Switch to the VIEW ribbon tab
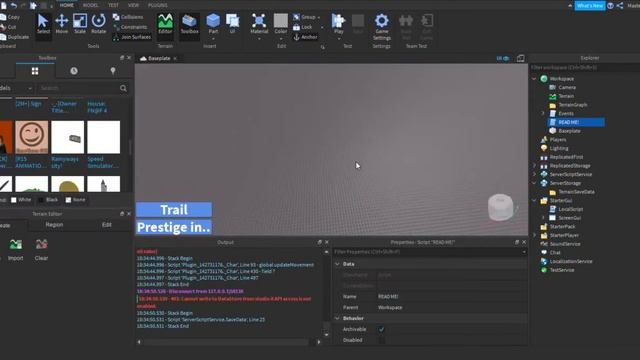 (x=133, y=5)
